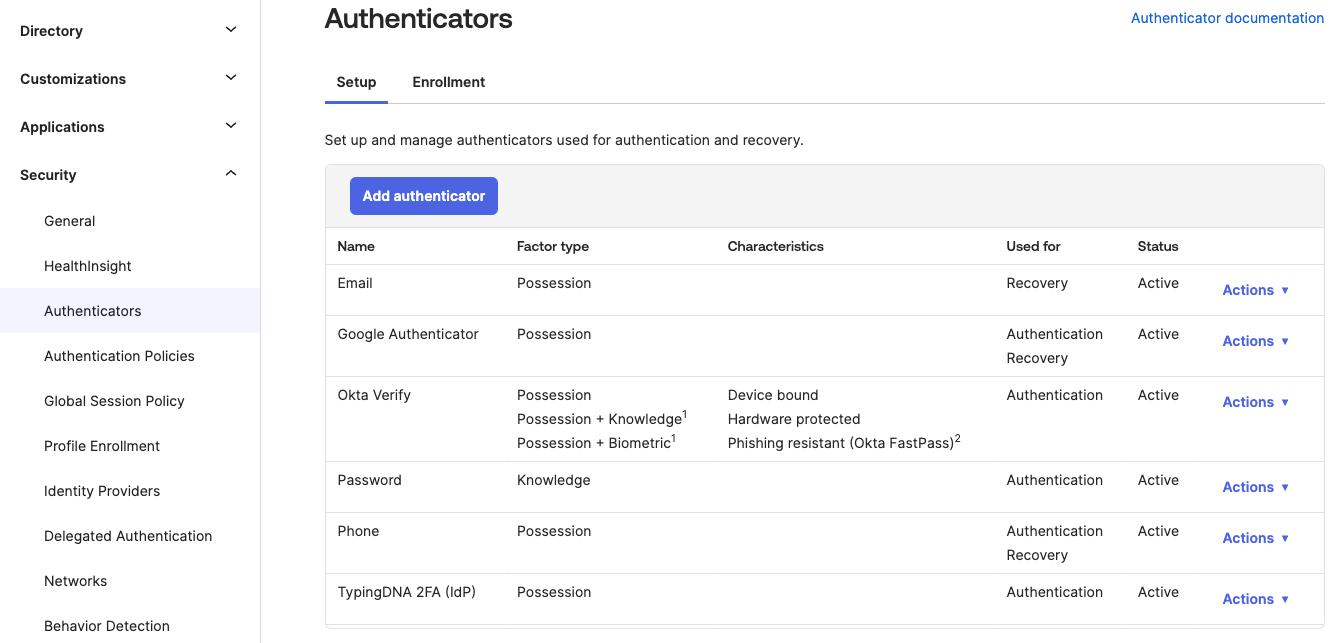This screenshot has height=643, width=1340.
Task: Open Delegated Authentication page
Action: coord(128,536)
